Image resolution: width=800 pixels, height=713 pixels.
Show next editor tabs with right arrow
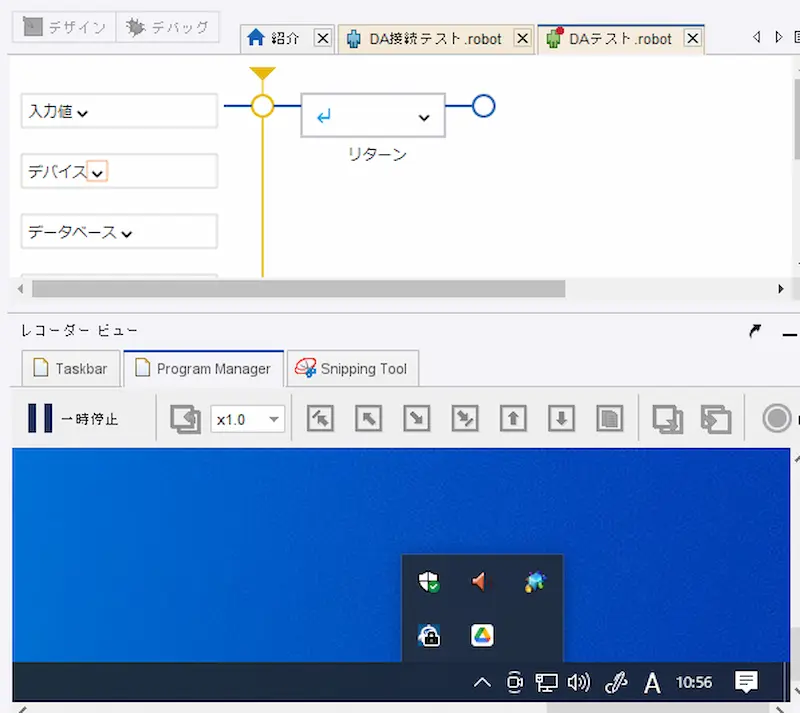(x=778, y=37)
